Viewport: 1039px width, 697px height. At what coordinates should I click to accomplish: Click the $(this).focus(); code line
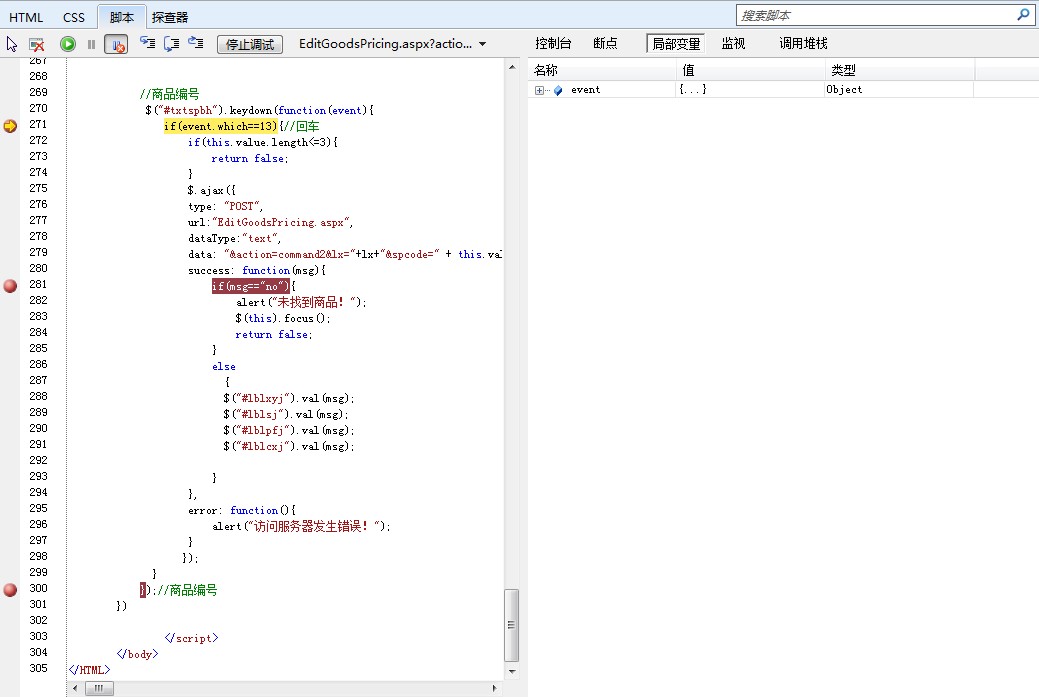click(x=283, y=319)
